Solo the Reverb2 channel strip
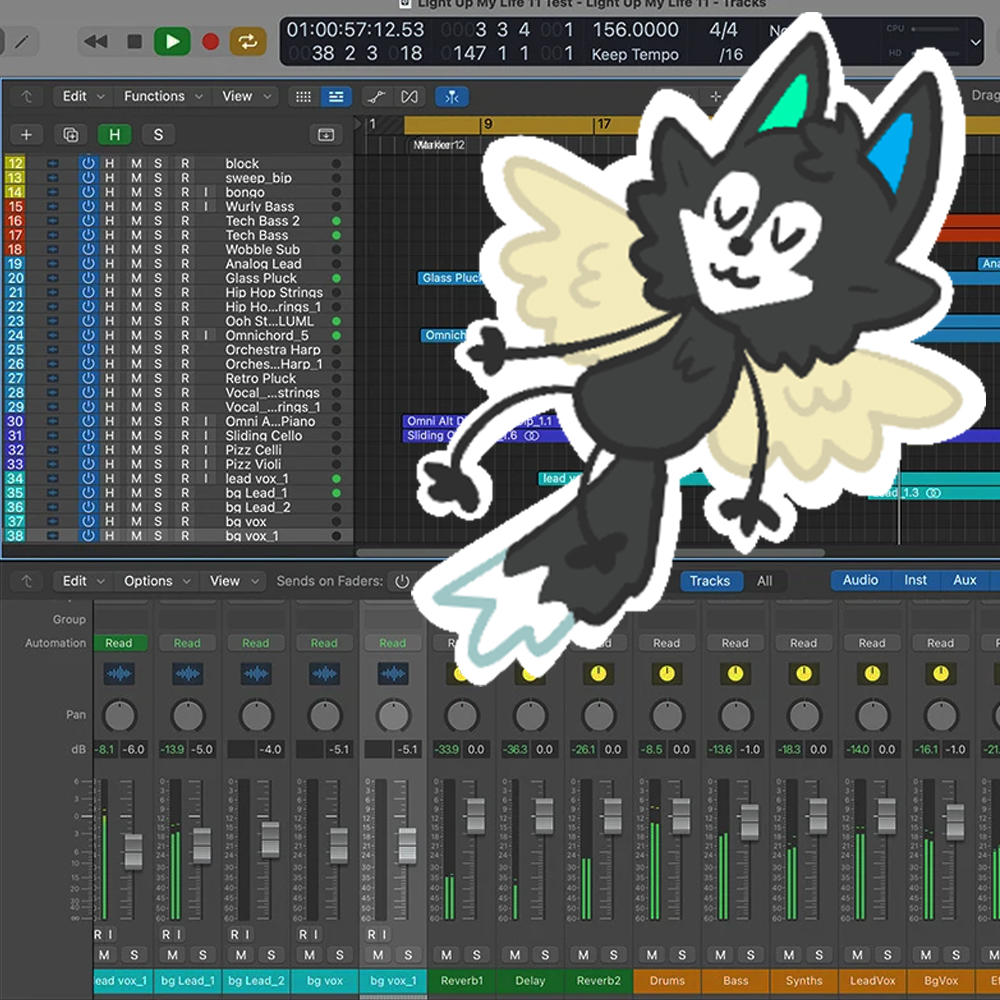 pyautogui.click(x=613, y=955)
